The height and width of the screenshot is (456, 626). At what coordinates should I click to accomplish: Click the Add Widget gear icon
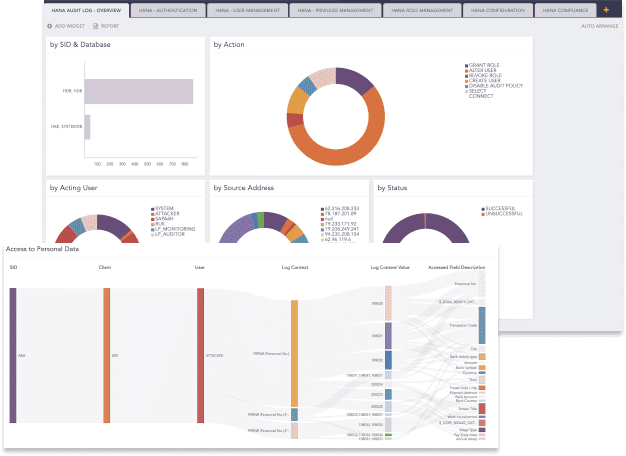point(50,26)
